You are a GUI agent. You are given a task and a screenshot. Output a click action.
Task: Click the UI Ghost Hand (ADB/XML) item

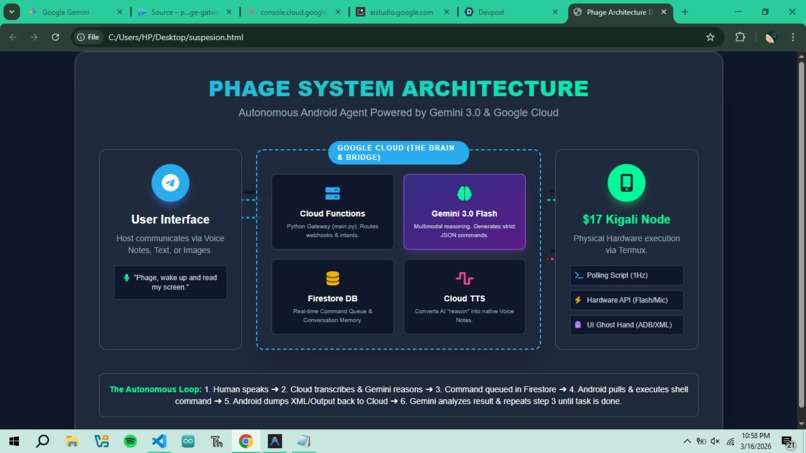click(626, 325)
